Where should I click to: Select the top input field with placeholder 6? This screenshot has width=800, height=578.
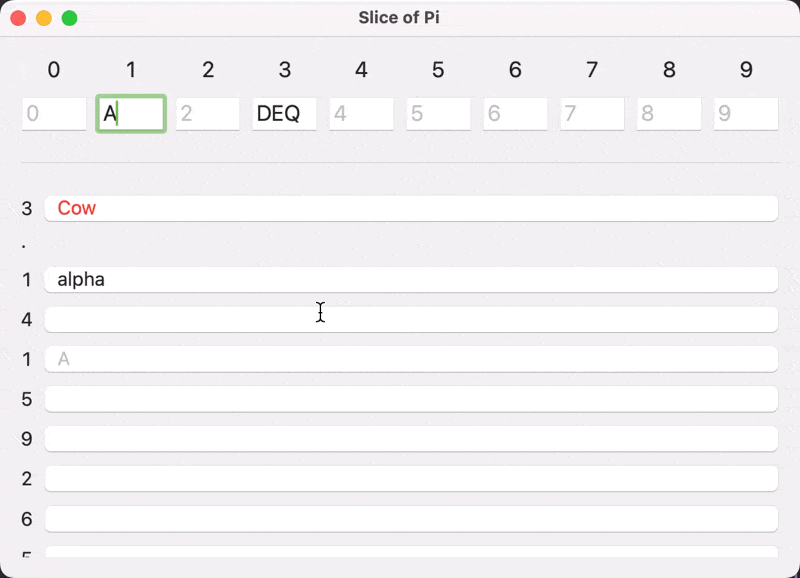(515, 114)
